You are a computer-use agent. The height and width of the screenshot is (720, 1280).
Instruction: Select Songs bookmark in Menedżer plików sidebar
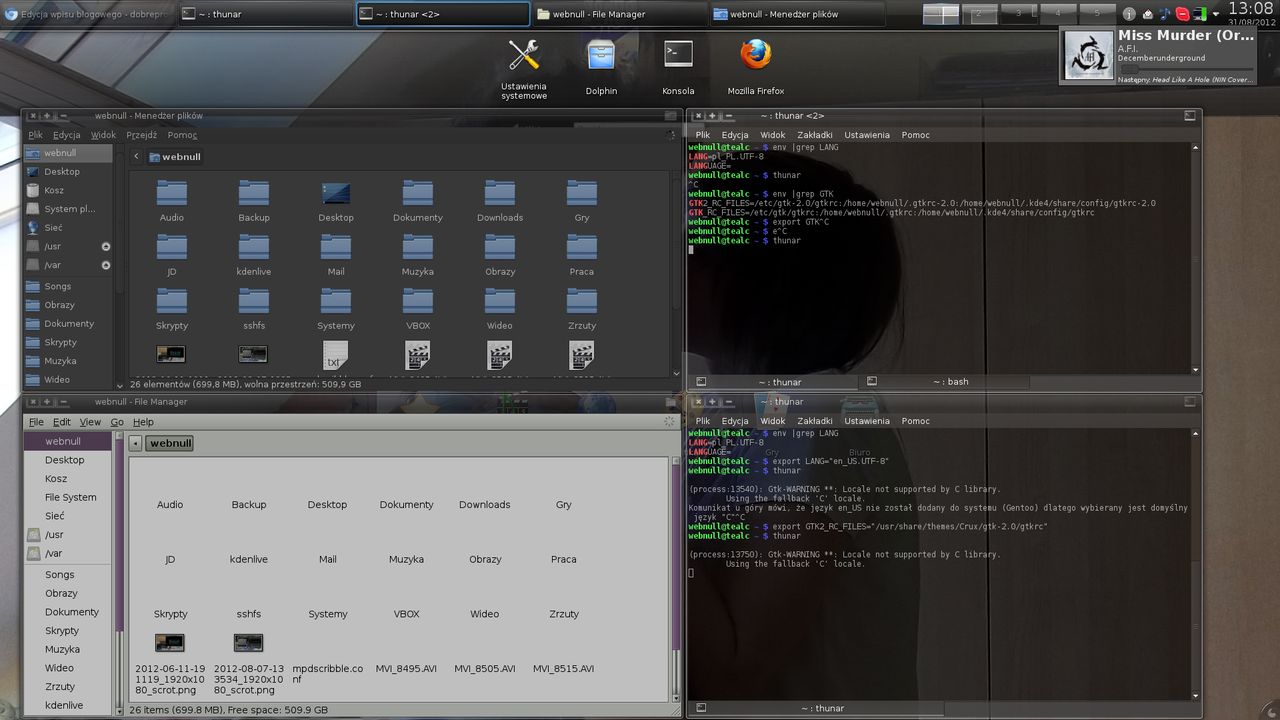click(70, 286)
